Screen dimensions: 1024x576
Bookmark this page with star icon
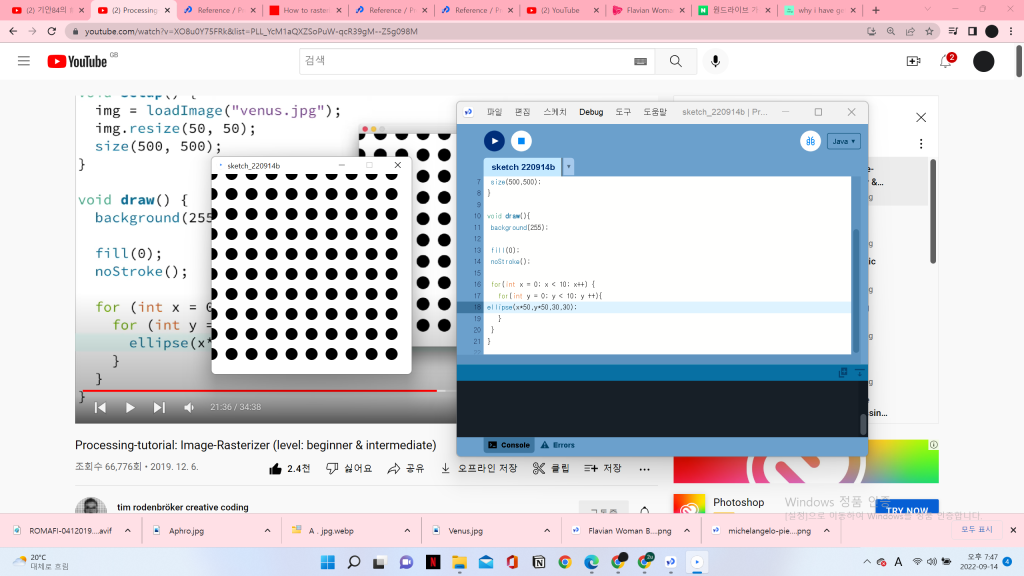point(929,31)
